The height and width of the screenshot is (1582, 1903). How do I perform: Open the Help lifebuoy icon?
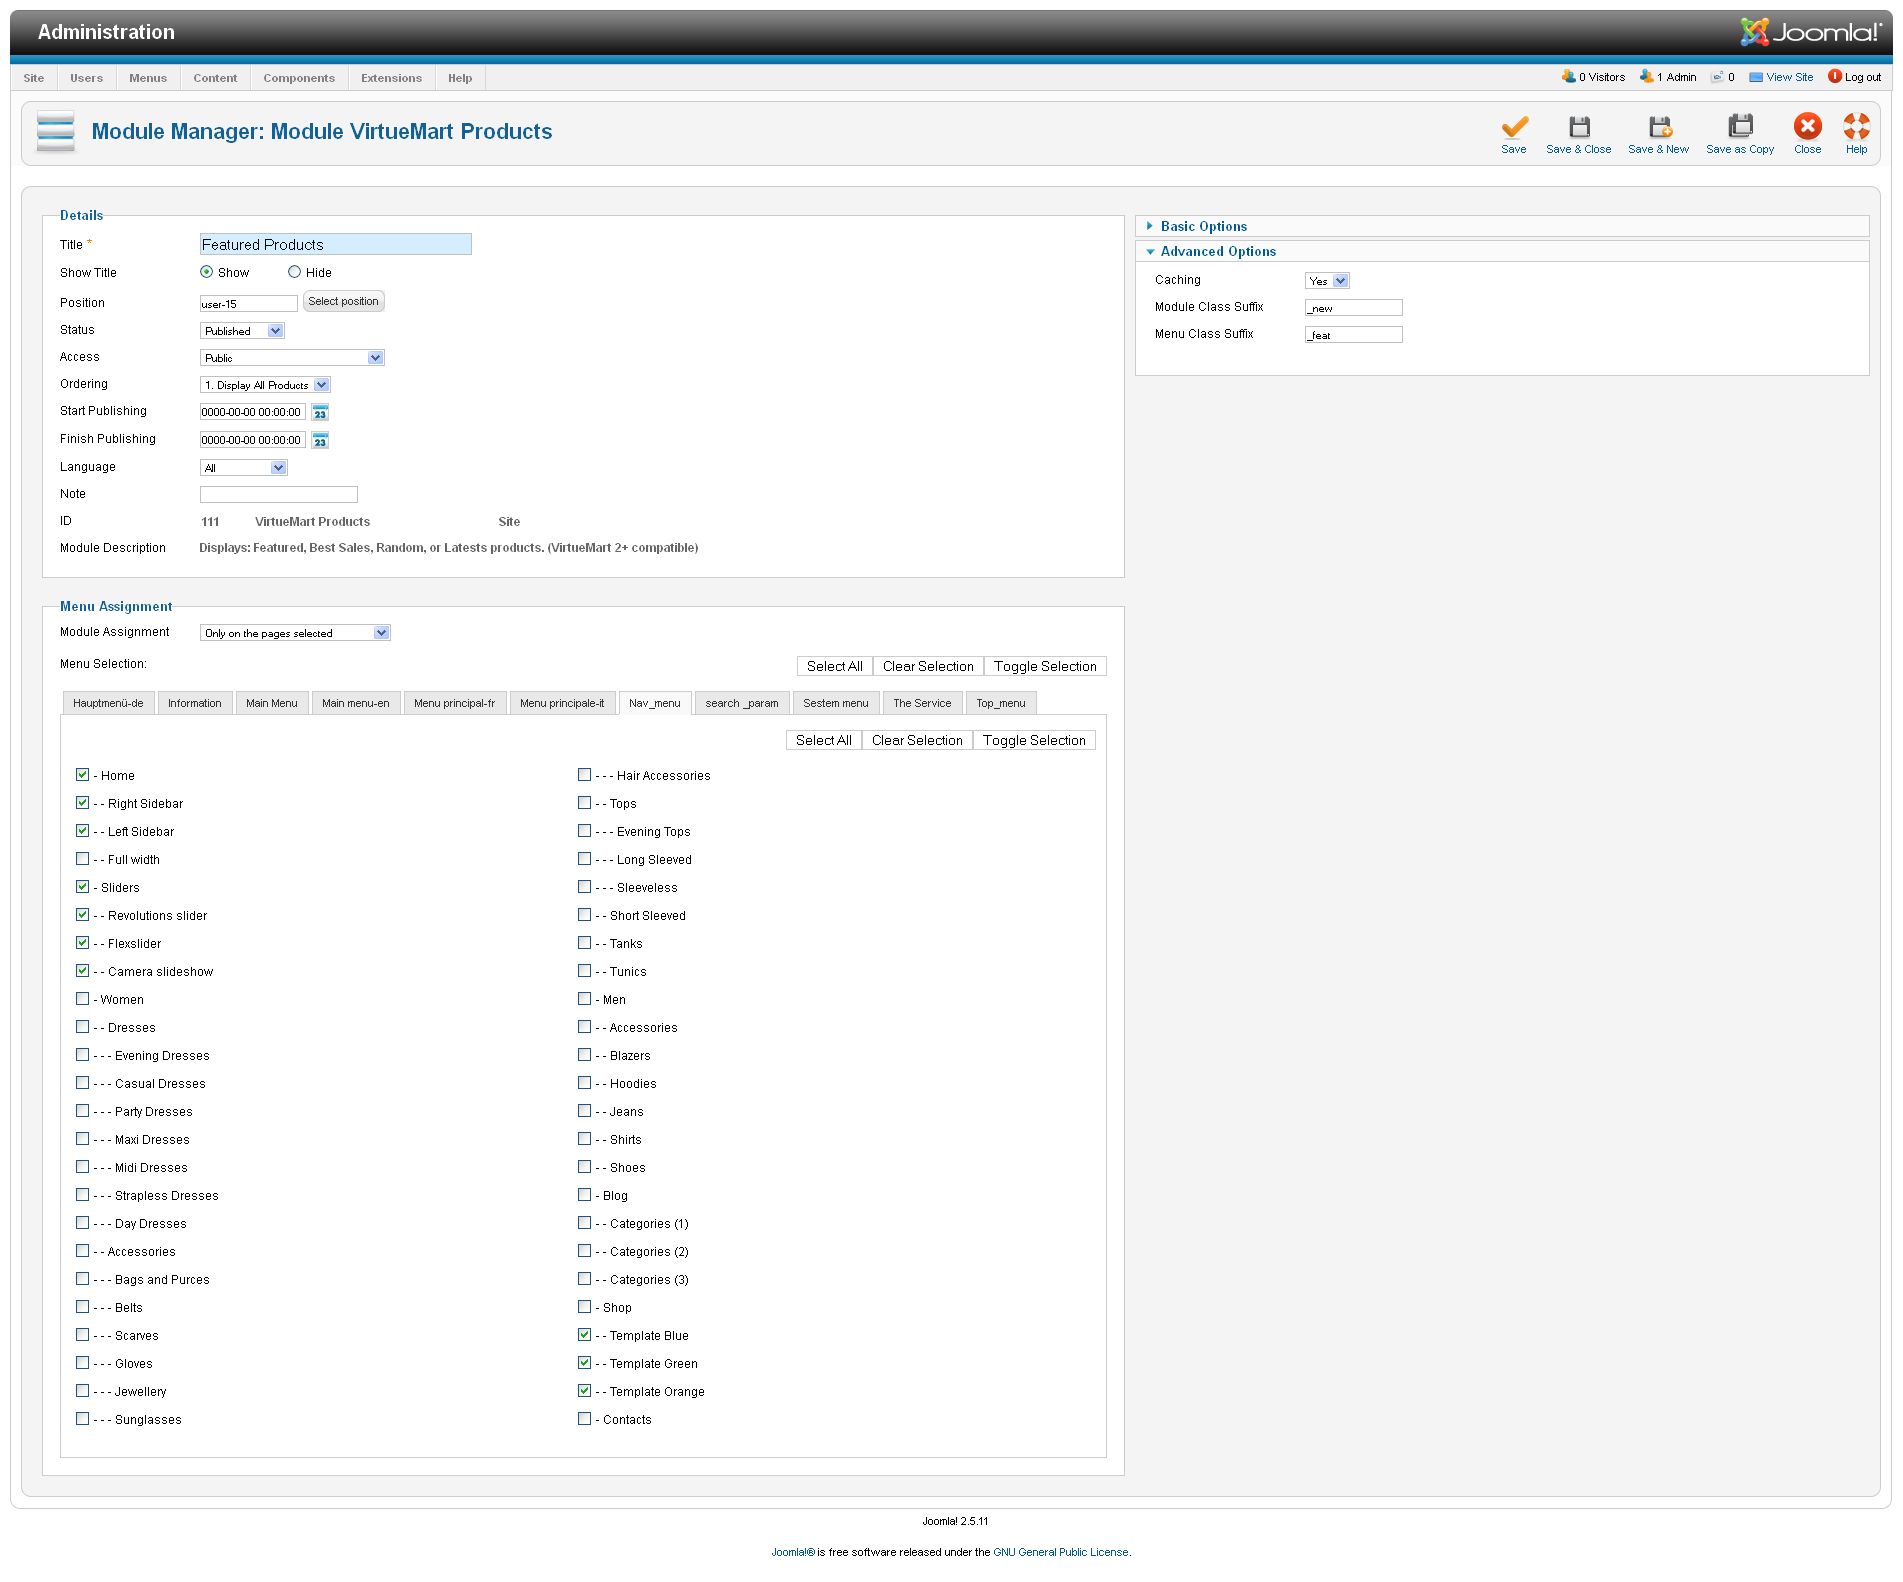1855,127
